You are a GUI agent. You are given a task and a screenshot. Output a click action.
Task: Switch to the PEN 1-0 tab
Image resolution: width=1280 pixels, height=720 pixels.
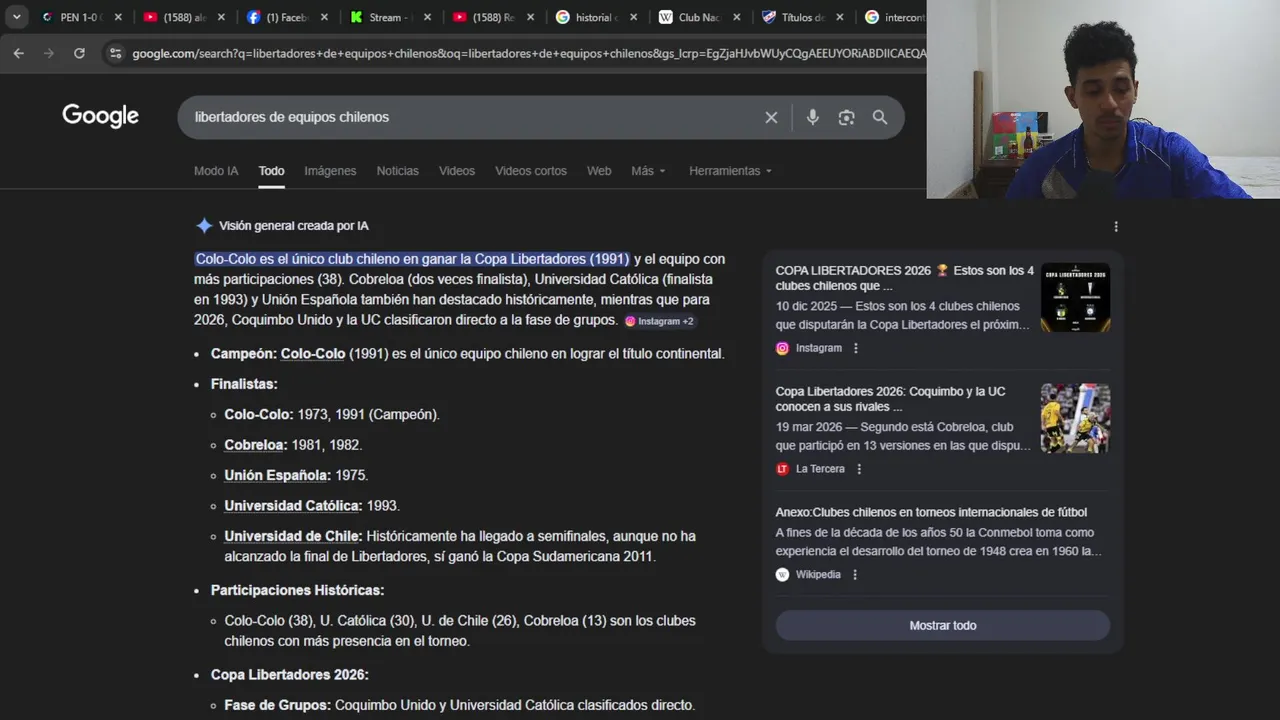coord(80,17)
